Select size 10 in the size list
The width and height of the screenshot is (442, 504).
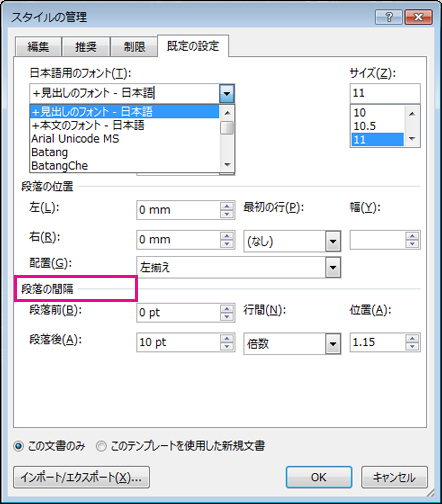point(377,113)
